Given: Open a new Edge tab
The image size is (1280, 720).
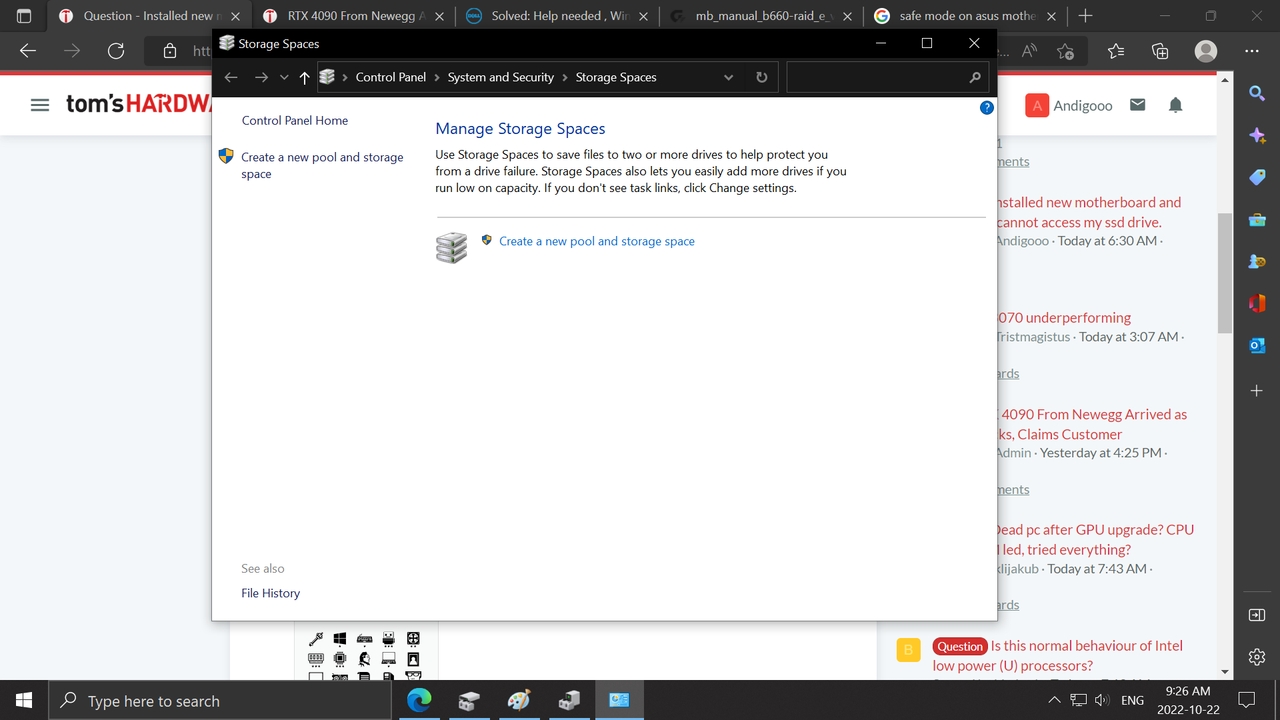Looking at the screenshot, I should [x=1086, y=16].
